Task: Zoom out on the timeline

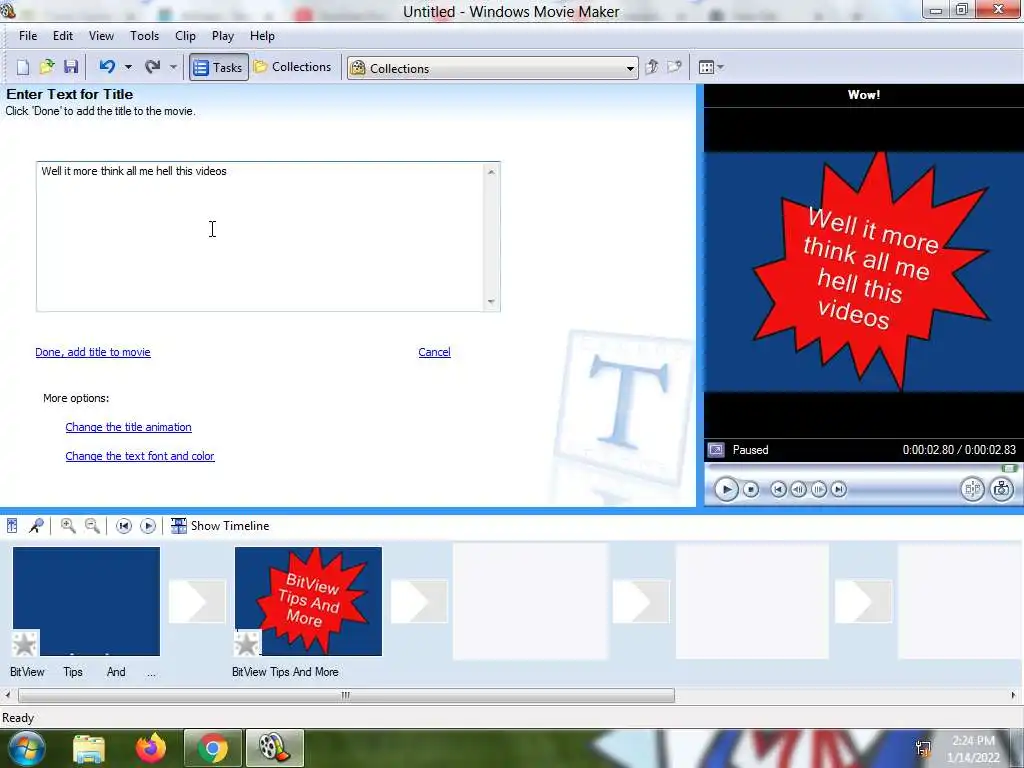Action: point(92,526)
